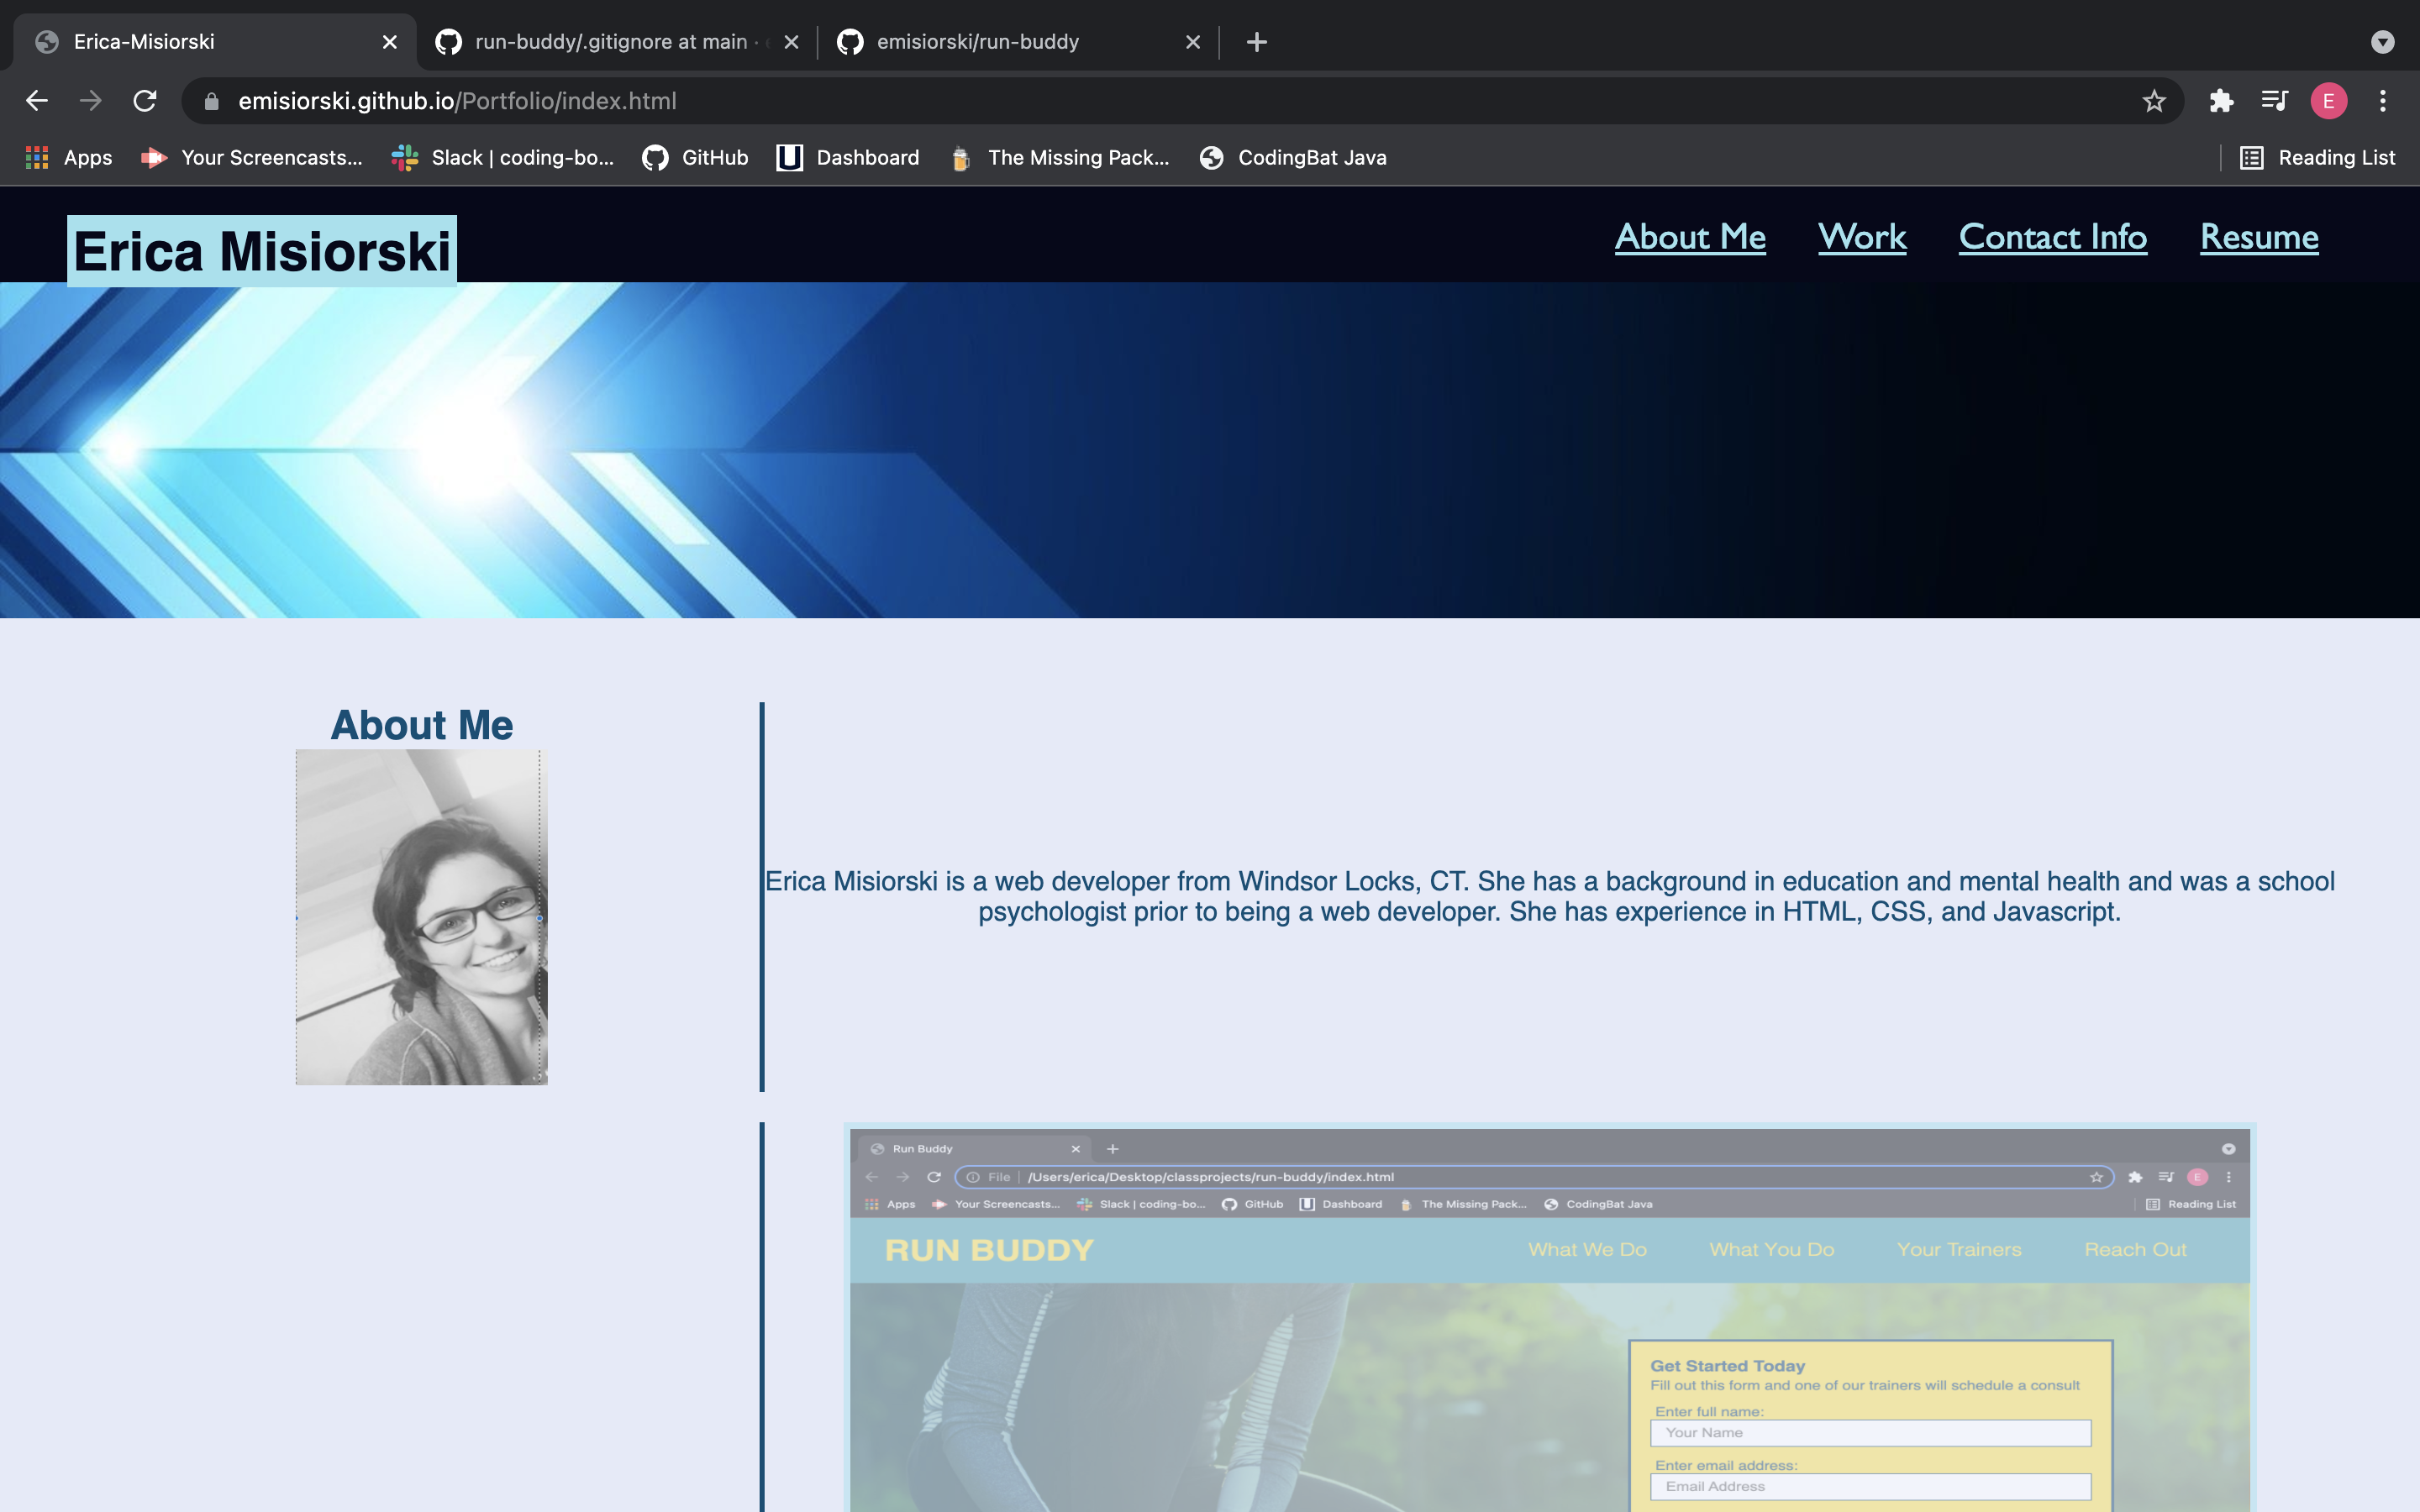Image resolution: width=2420 pixels, height=1512 pixels.
Task: Reload the current page
Action: tap(145, 101)
